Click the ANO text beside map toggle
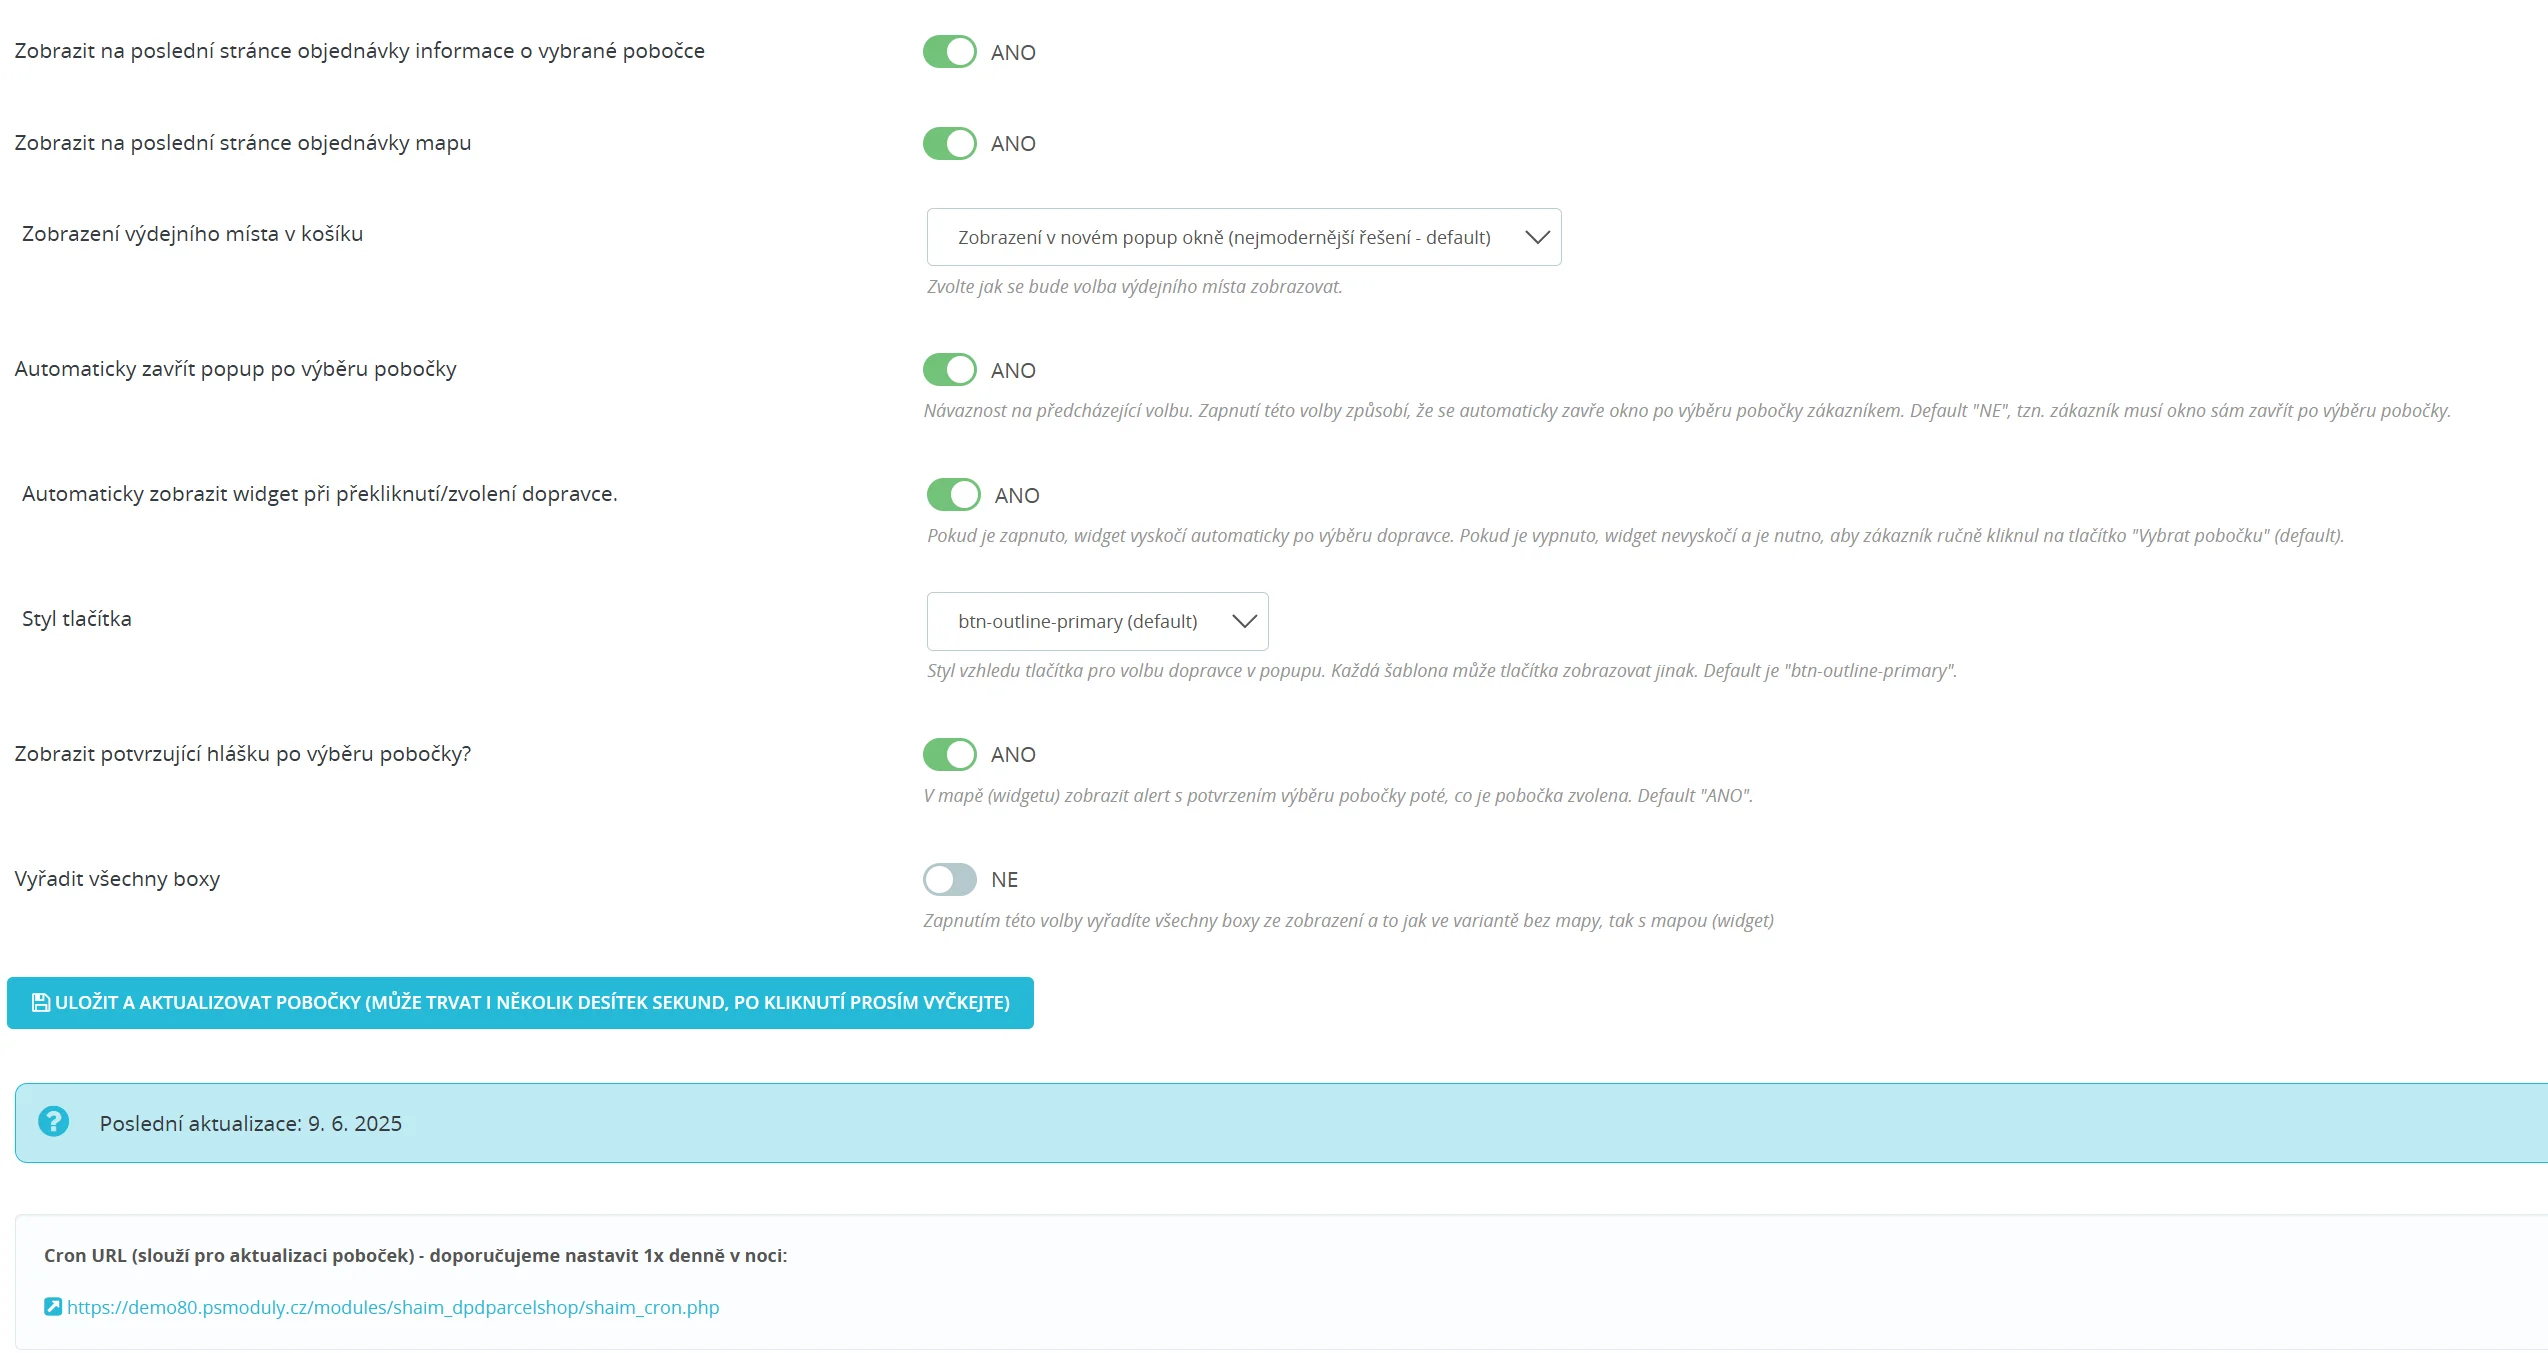 [1013, 144]
